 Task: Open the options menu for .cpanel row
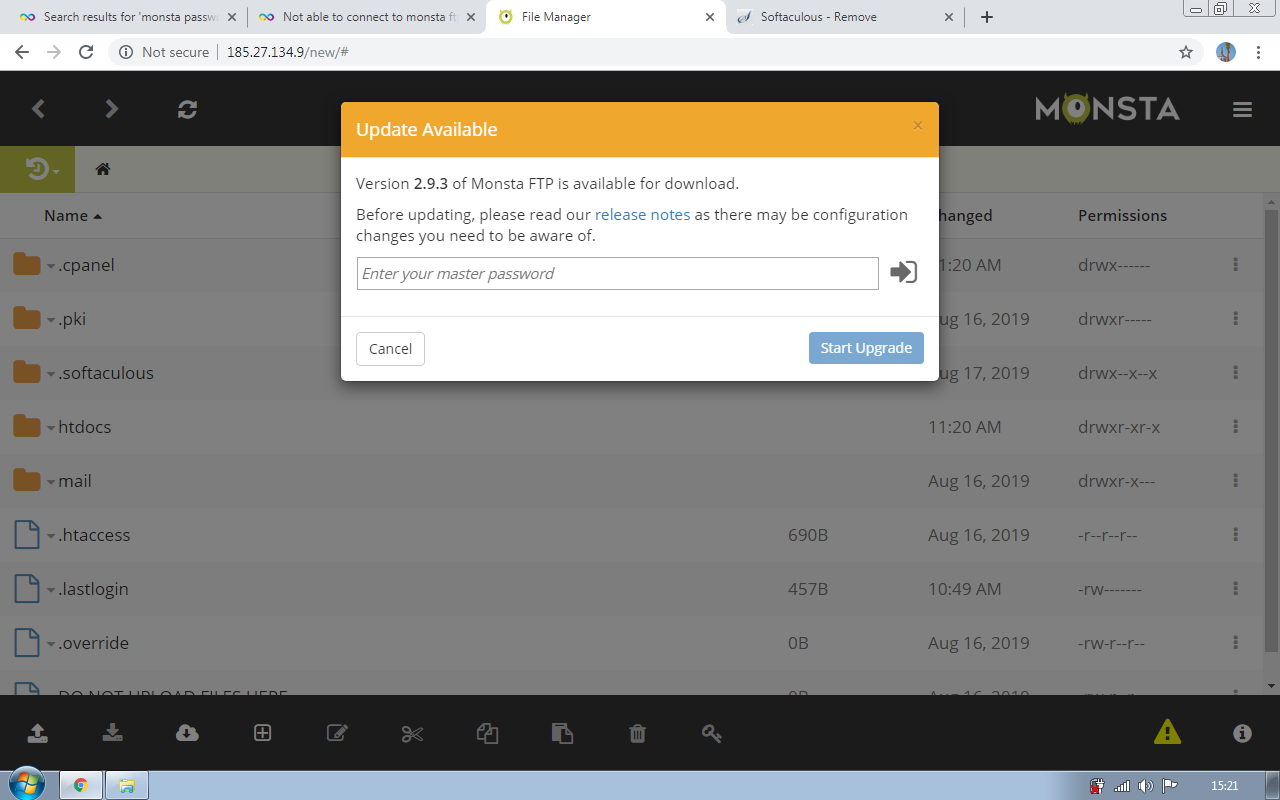click(1236, 265)
